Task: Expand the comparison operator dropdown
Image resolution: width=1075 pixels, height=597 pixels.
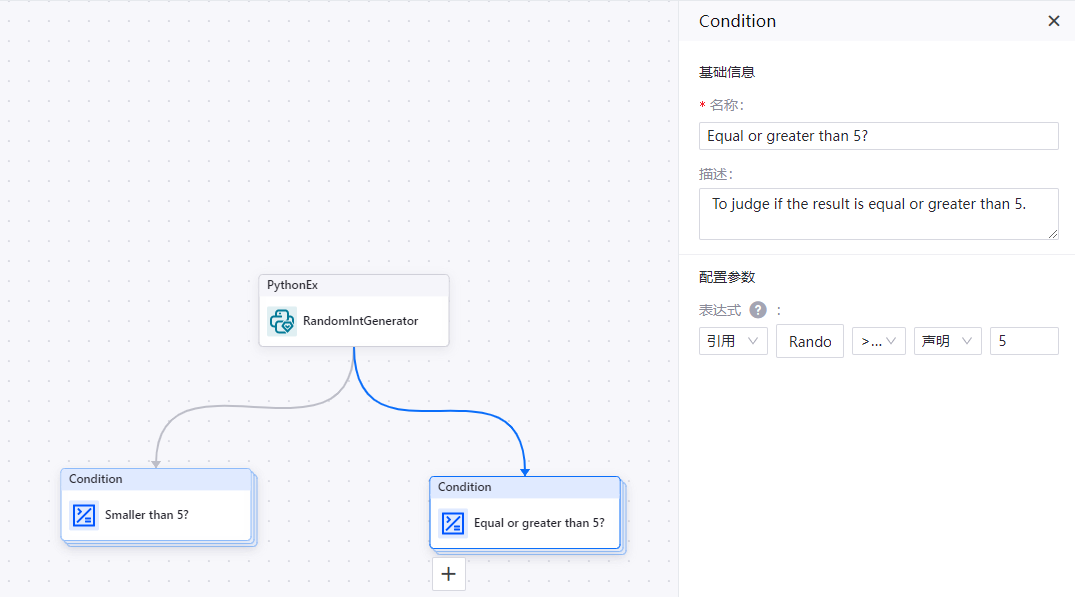Action: [x=879, y=341]
